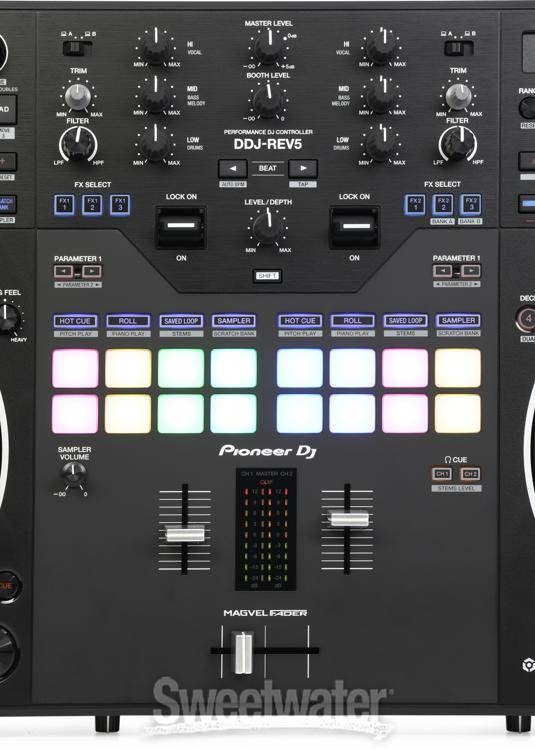Screen dimensions: 535x750
Task: Click the MASTER LEVEL knob
Action: 268,48
